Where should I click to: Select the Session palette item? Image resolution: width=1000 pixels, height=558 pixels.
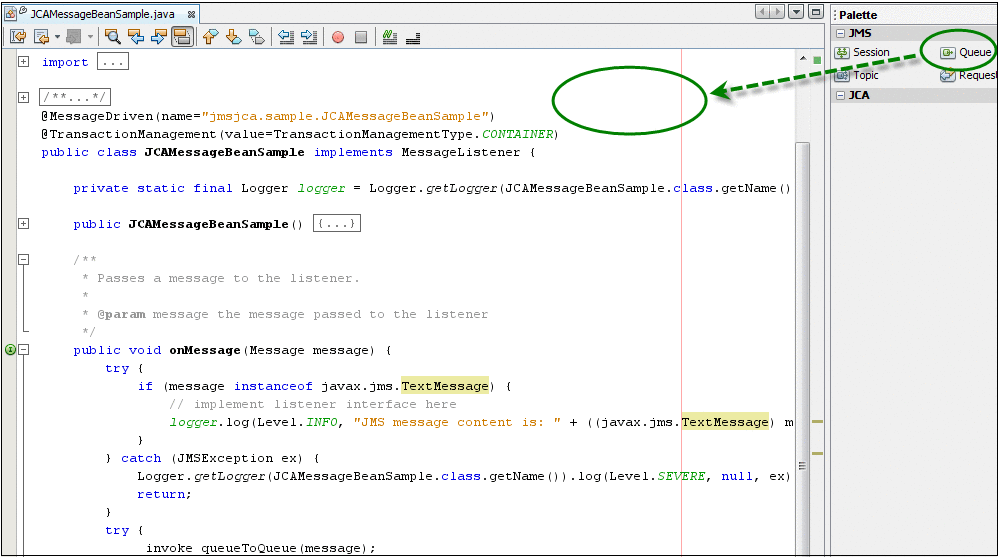click(862, 52)
